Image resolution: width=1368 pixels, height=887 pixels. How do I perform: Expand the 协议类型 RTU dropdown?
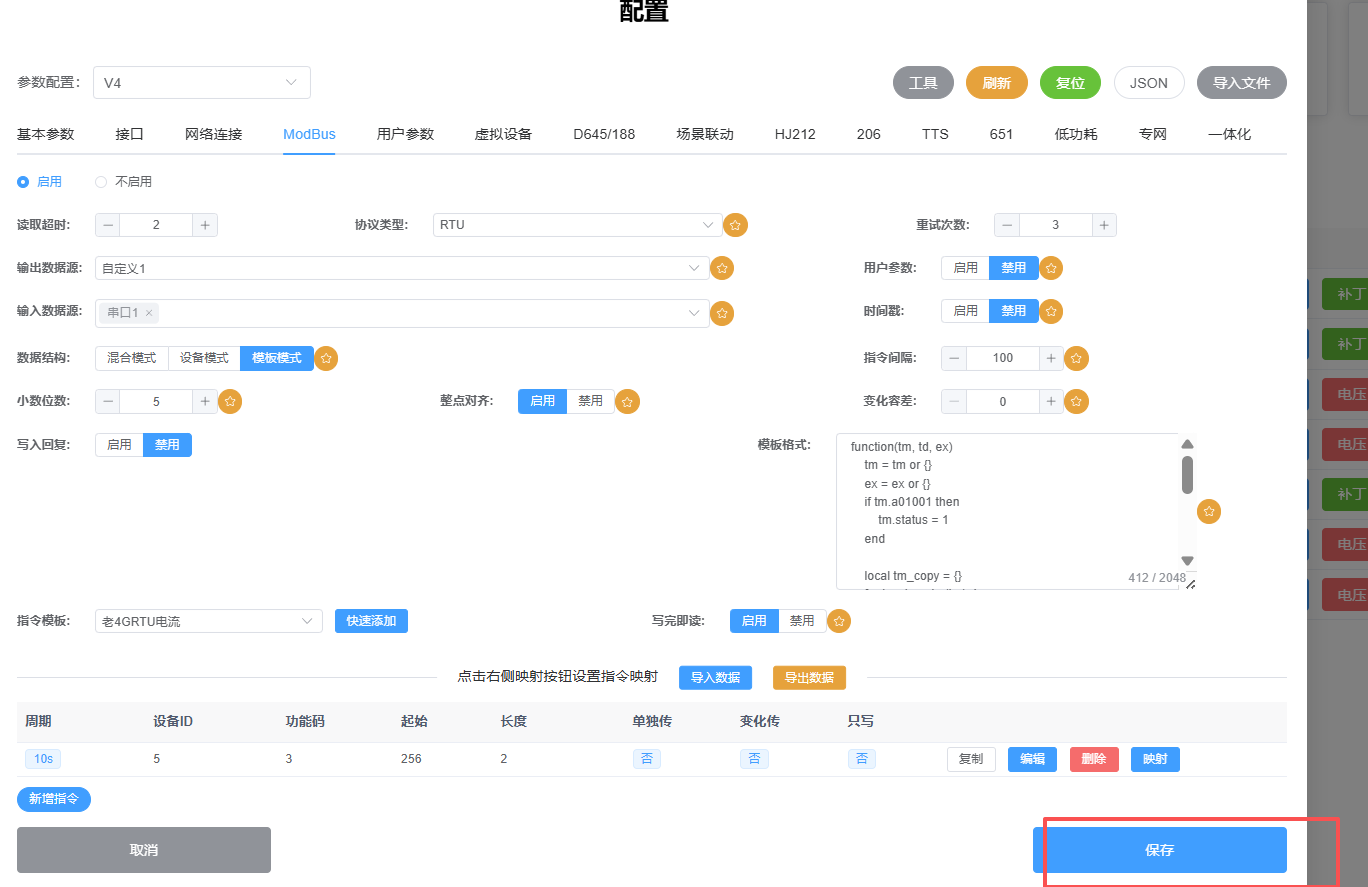(577, 225)
